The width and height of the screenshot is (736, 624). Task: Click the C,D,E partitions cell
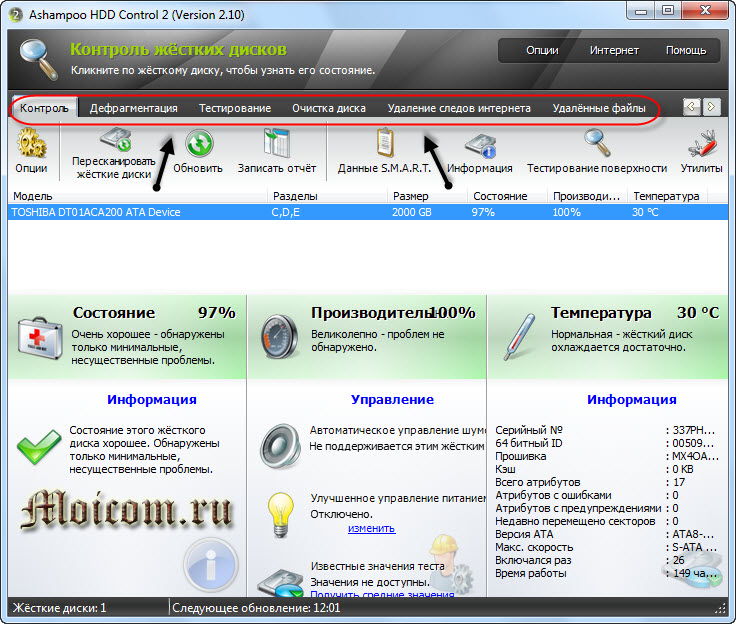pos(285,212)
